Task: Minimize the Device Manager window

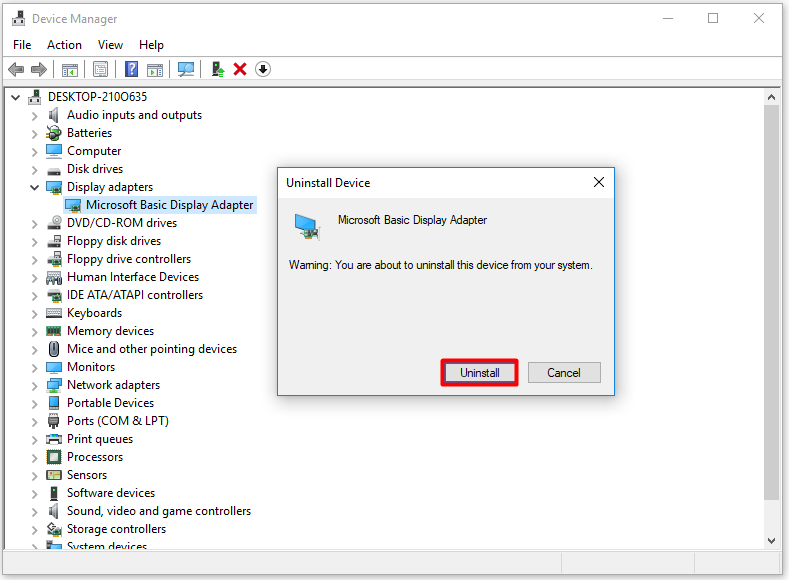Action: (x=668, y=19)
